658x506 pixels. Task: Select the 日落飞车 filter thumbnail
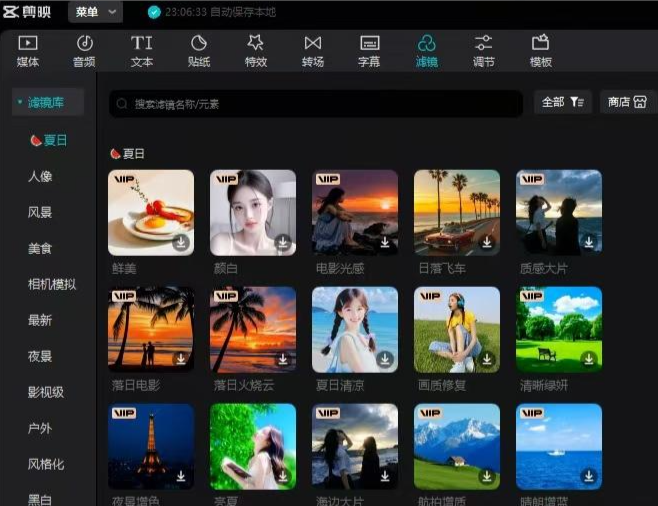point(457,213)
